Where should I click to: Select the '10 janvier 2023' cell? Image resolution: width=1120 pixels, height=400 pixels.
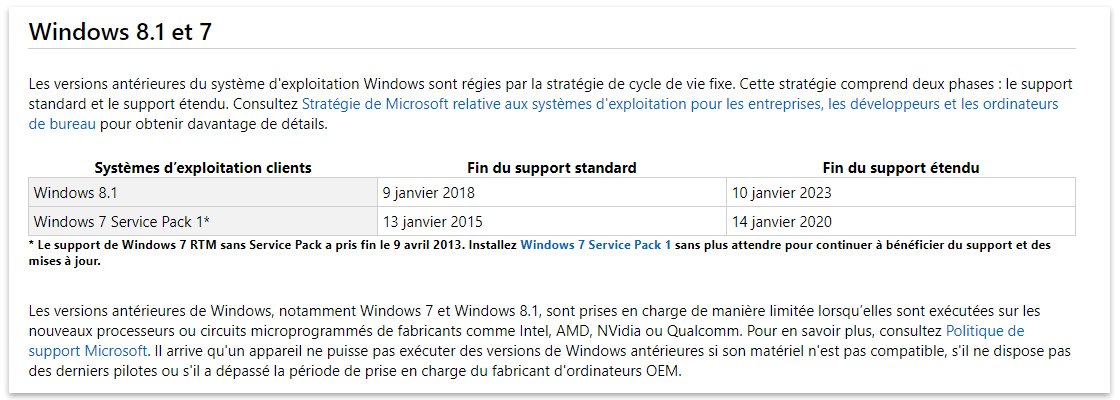(901, 193)
